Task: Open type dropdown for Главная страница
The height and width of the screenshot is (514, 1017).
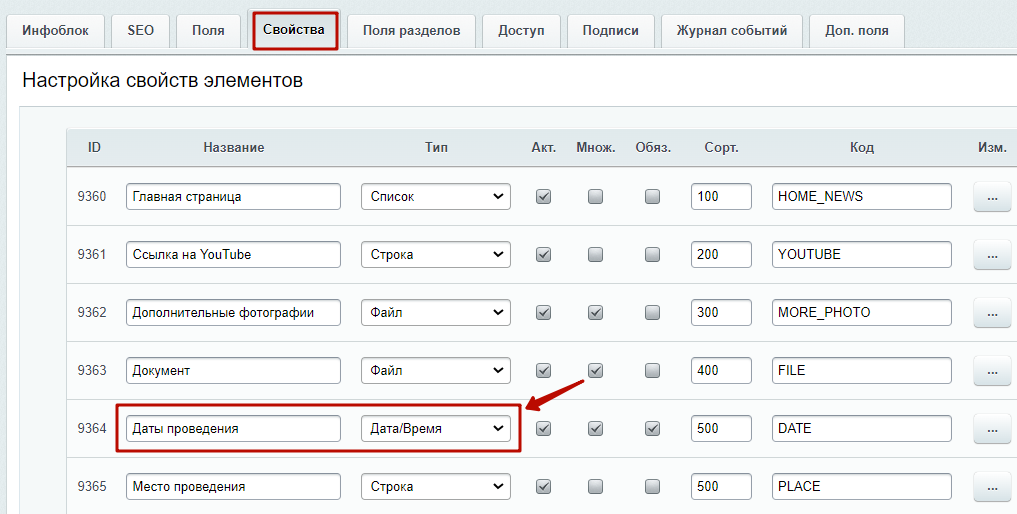Action: (435, 197)
